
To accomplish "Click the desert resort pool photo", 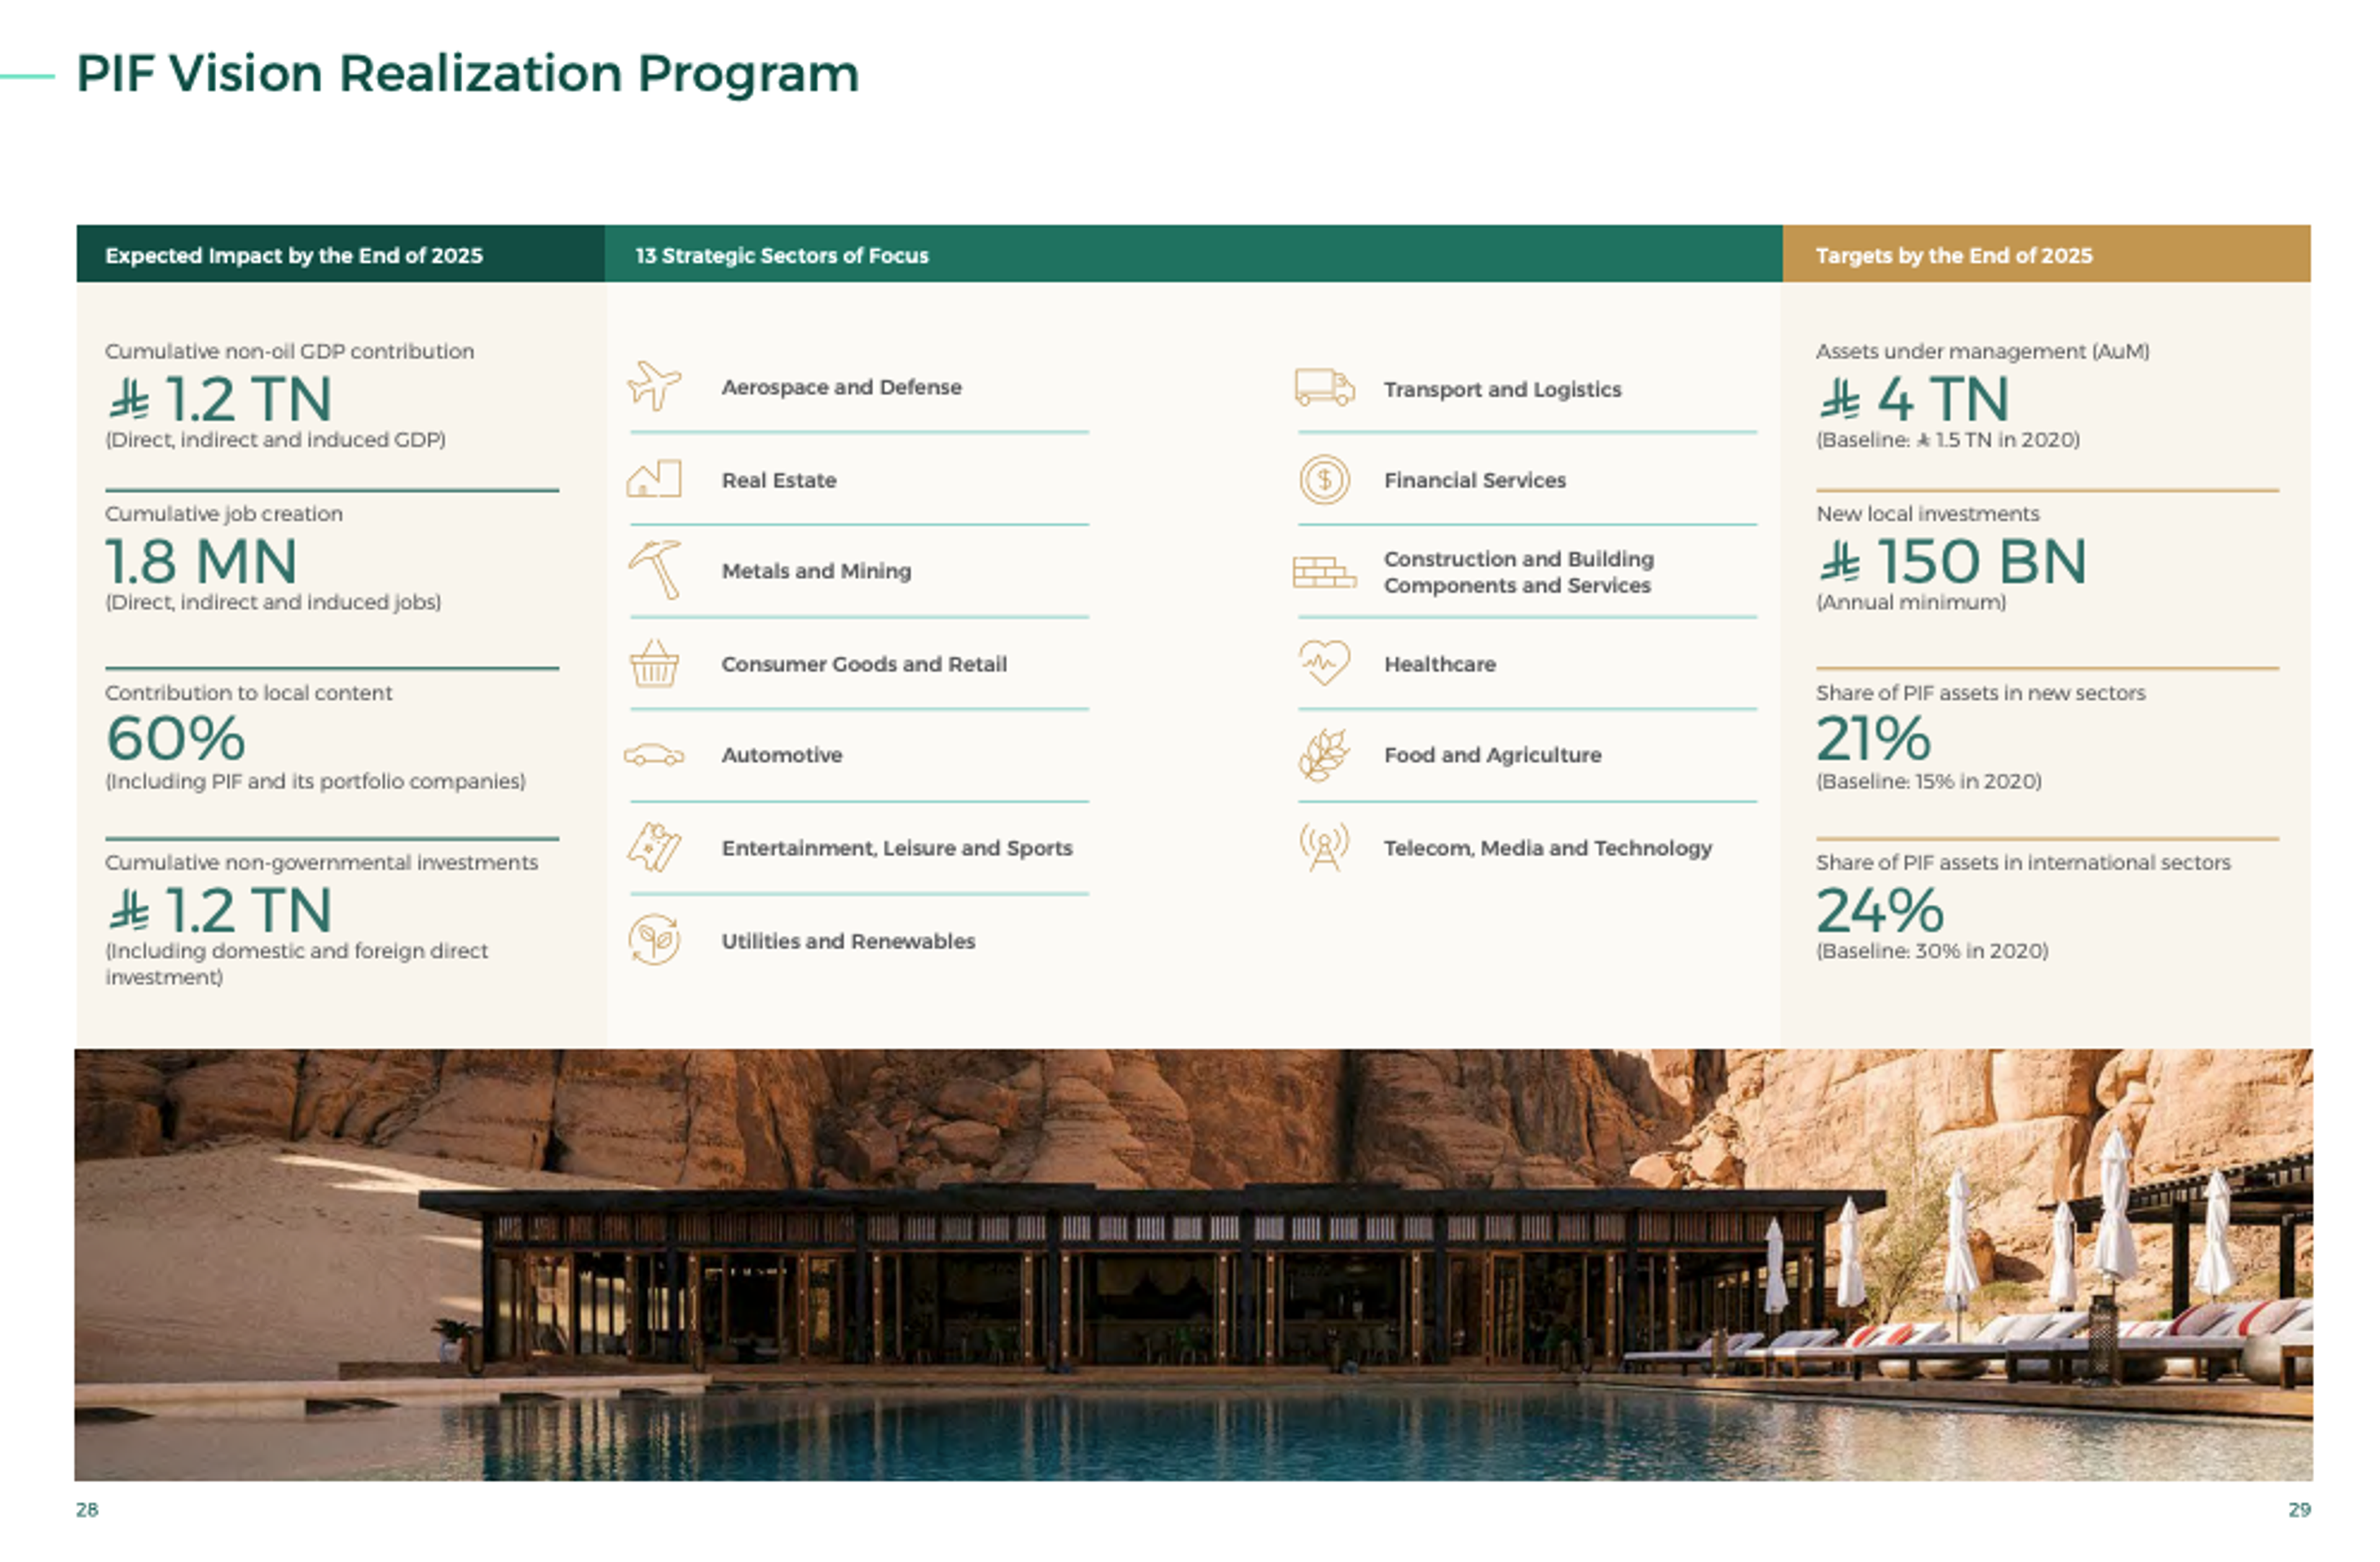I will [1192, 1264].
